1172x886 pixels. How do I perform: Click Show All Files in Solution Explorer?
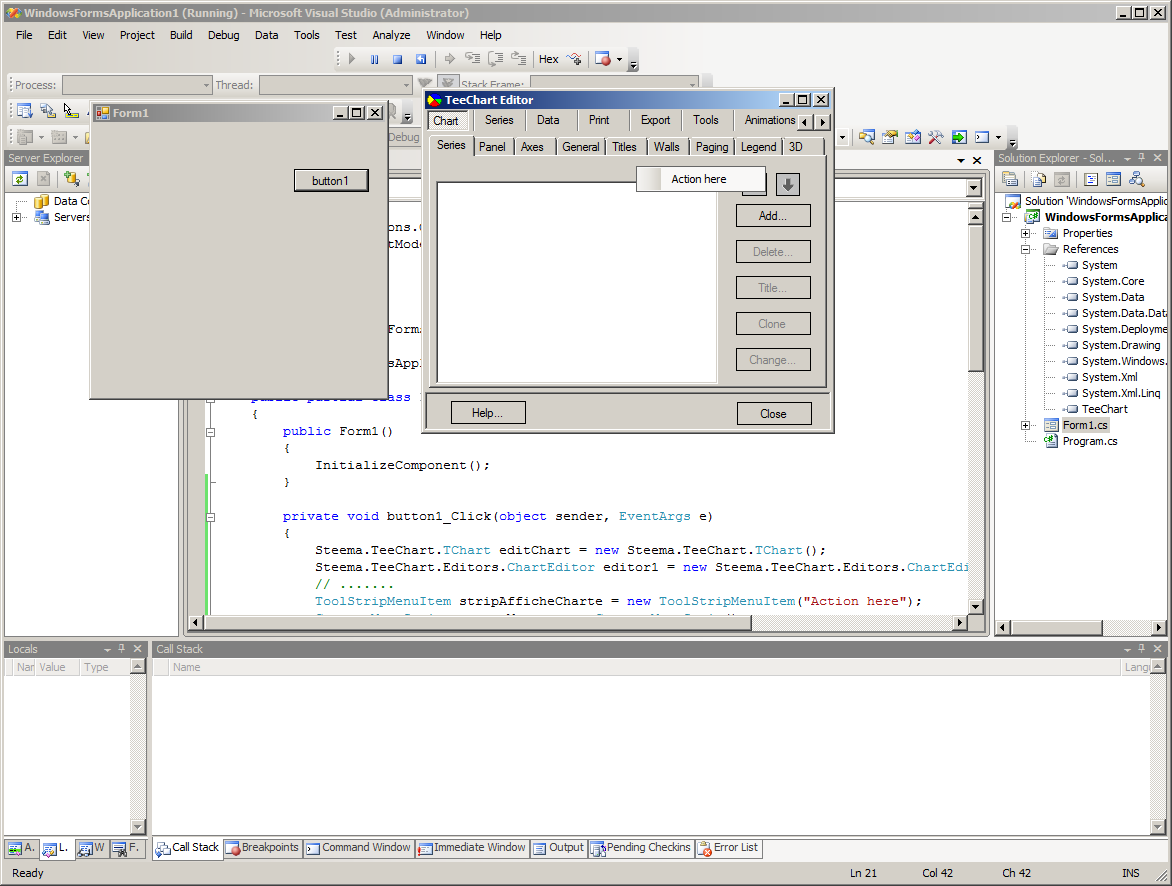pos(1039,179)
